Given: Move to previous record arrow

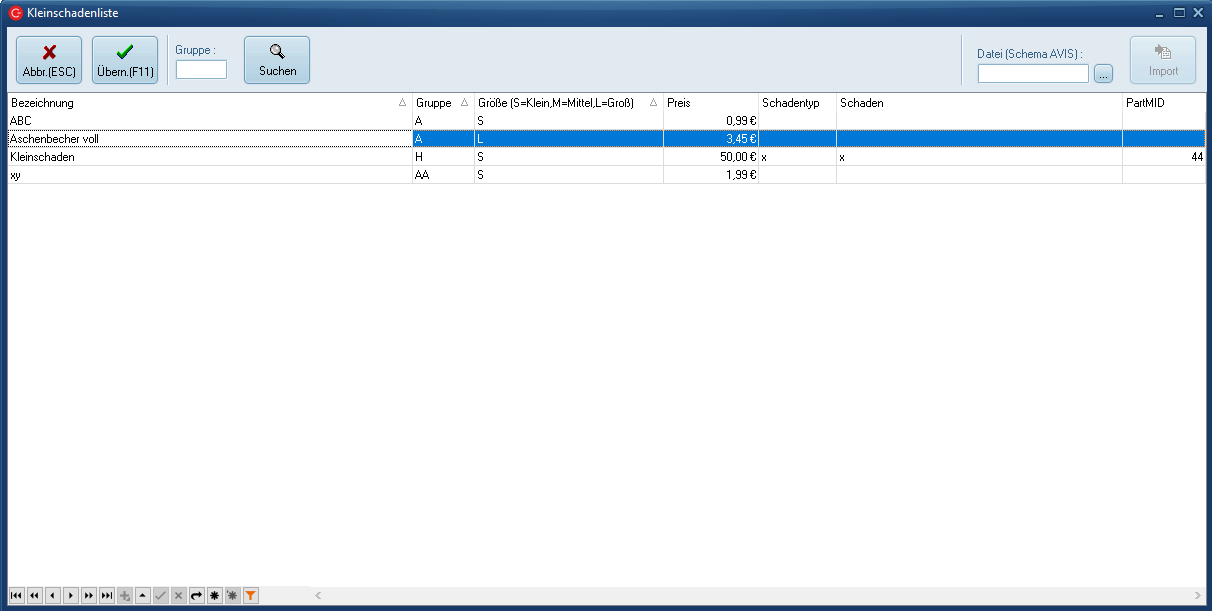Looking at the screenshot, I should [52, 596].
